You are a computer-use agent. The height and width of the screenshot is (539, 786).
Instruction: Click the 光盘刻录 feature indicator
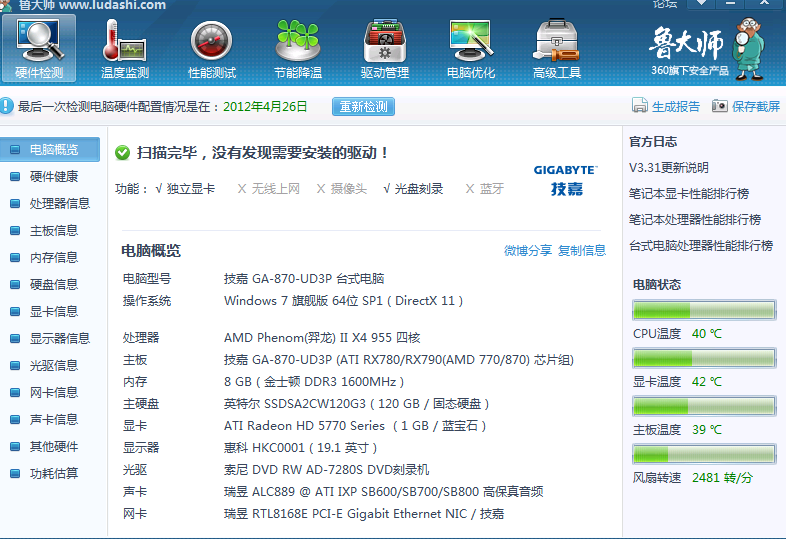[x=413, y=189]
